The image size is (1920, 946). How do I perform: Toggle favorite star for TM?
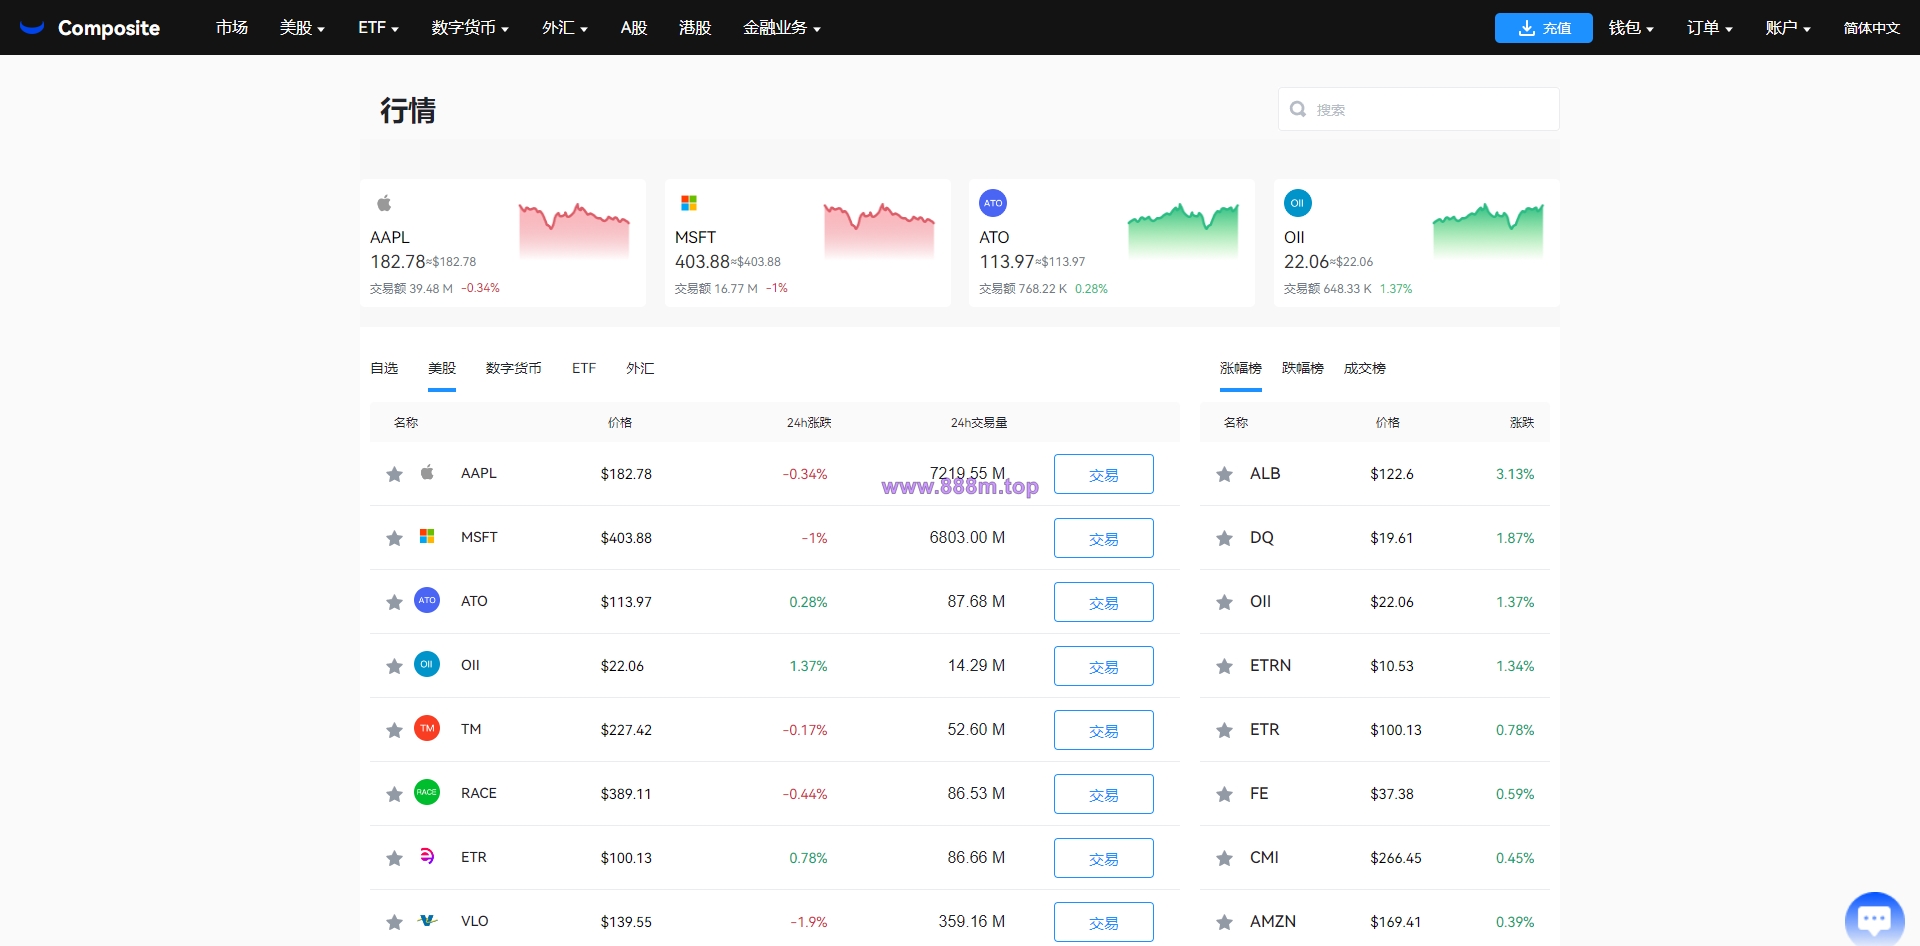[394, 730]
